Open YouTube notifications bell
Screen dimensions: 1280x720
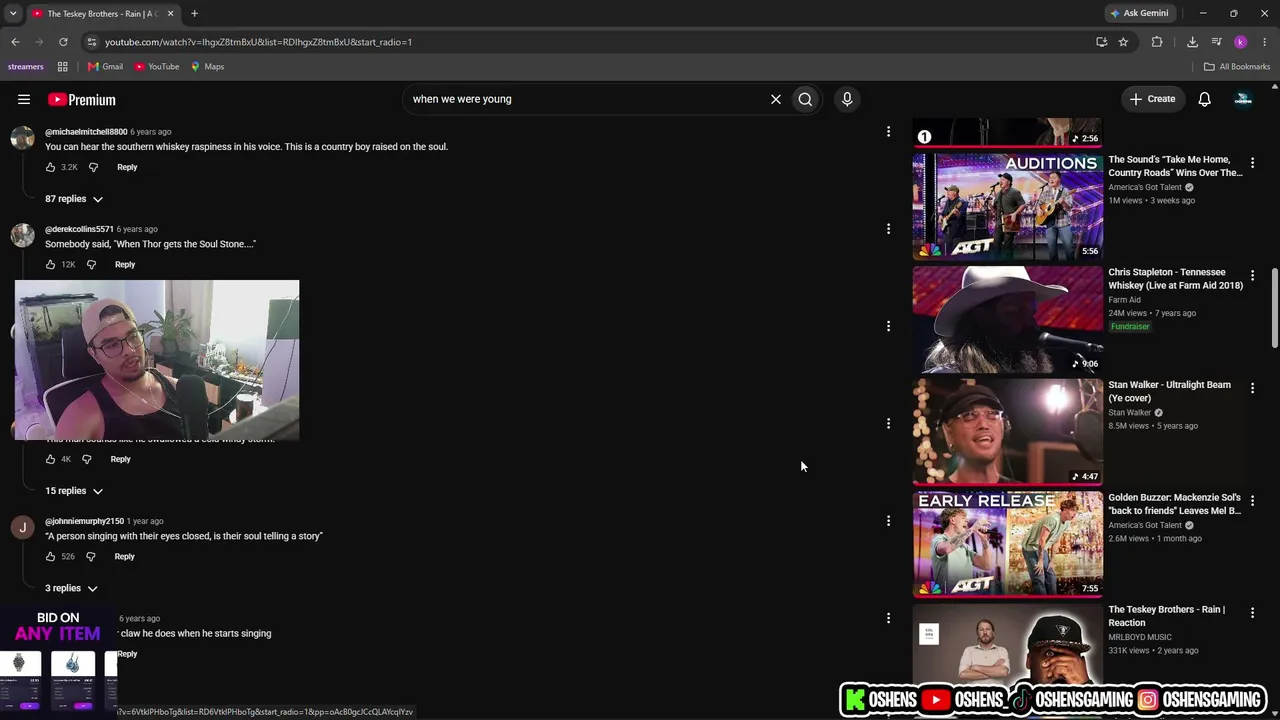[x=1205, y=99]
